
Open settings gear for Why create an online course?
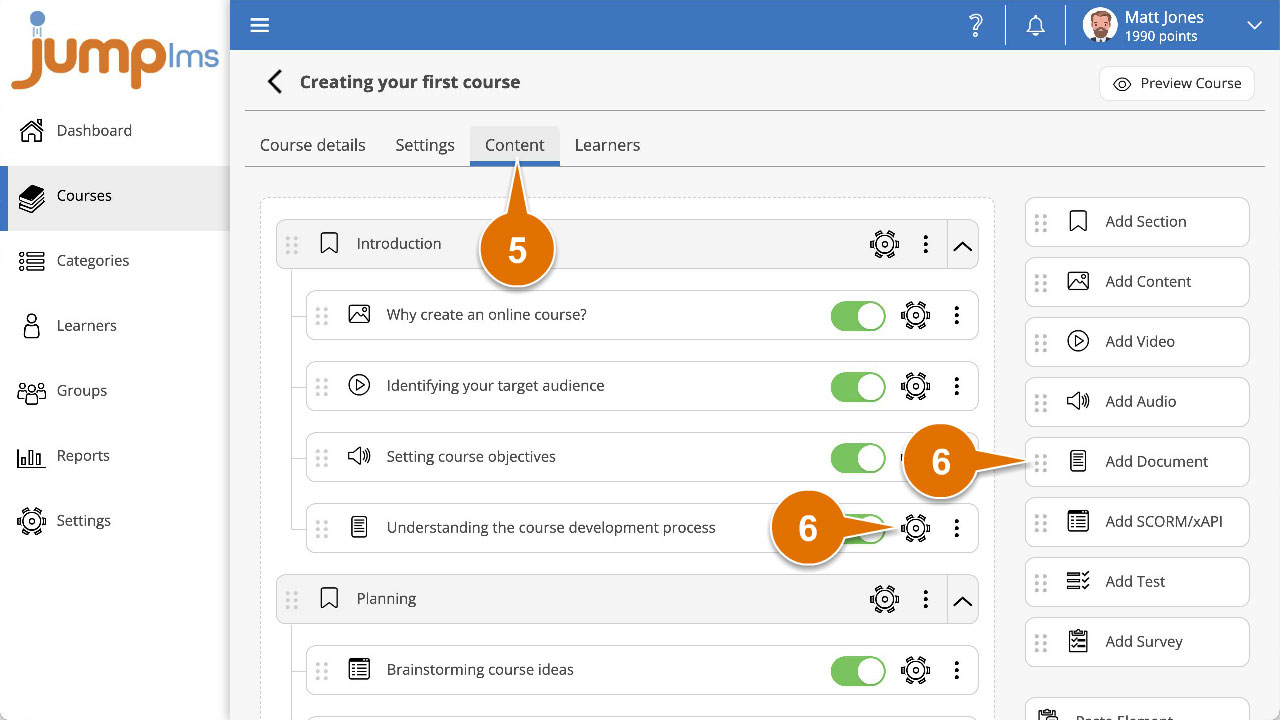pos(915,315)
